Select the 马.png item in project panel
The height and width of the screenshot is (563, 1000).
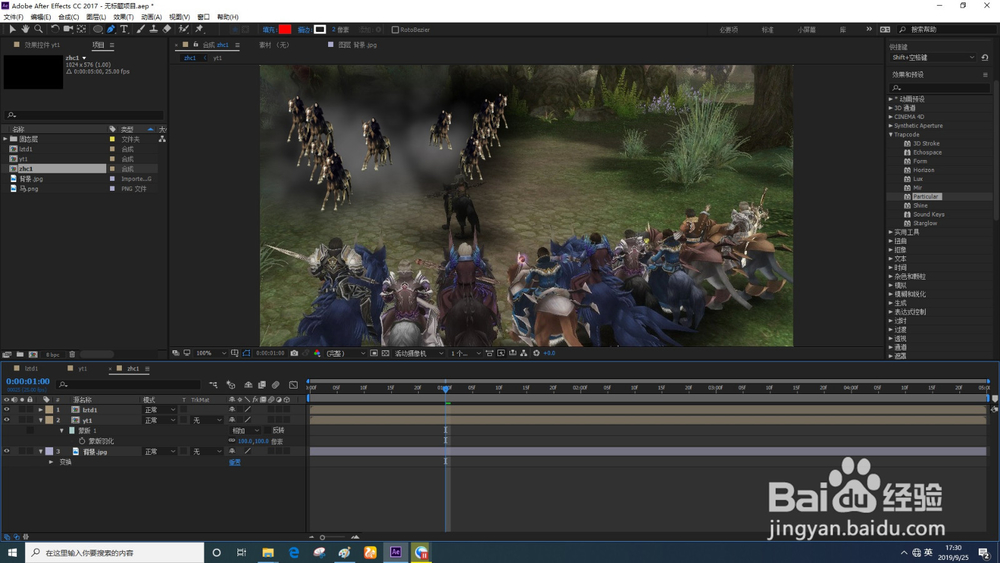(x=28, y=189)
